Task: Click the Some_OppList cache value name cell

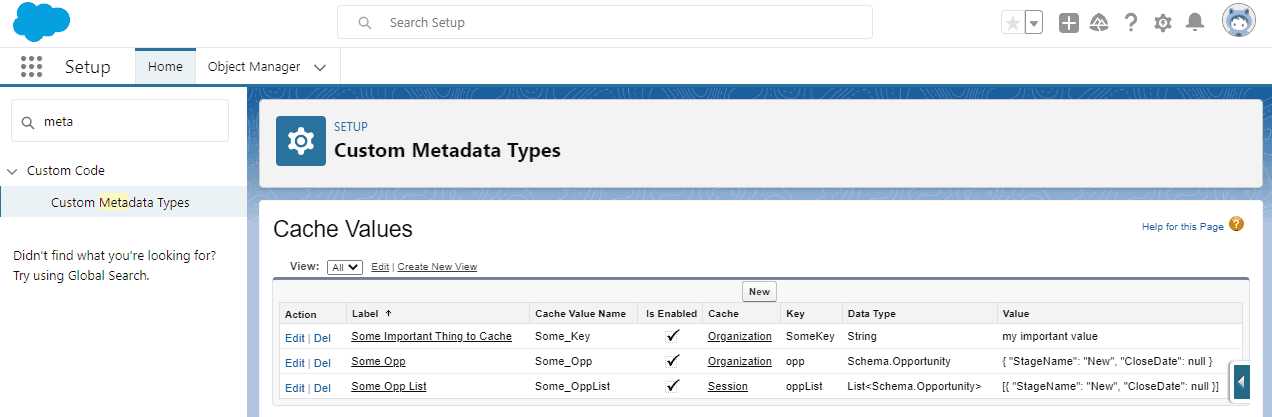Action: click(x=569, y=386)
